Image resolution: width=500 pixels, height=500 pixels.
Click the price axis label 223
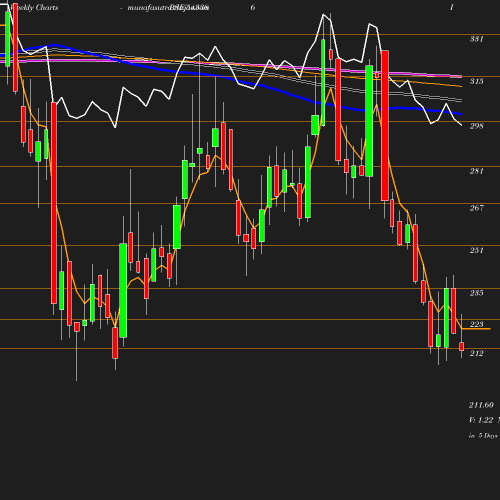(477, 324)
